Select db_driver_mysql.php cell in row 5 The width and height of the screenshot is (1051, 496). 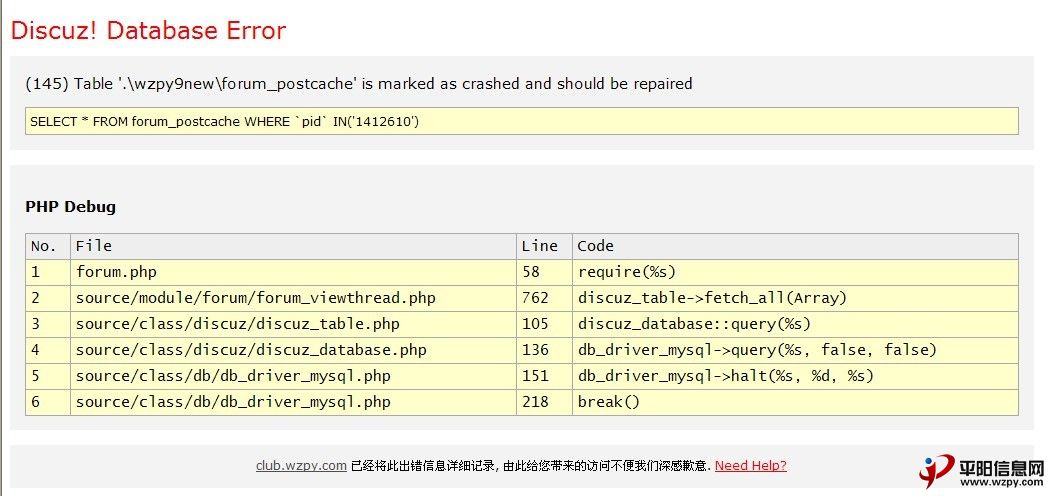(294, 376)
